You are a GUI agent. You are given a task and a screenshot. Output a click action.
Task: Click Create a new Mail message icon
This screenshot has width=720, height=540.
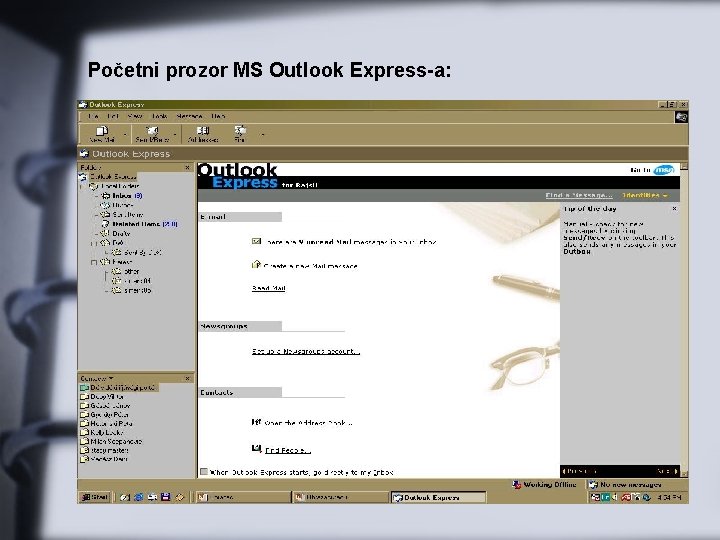click(256, 265)
